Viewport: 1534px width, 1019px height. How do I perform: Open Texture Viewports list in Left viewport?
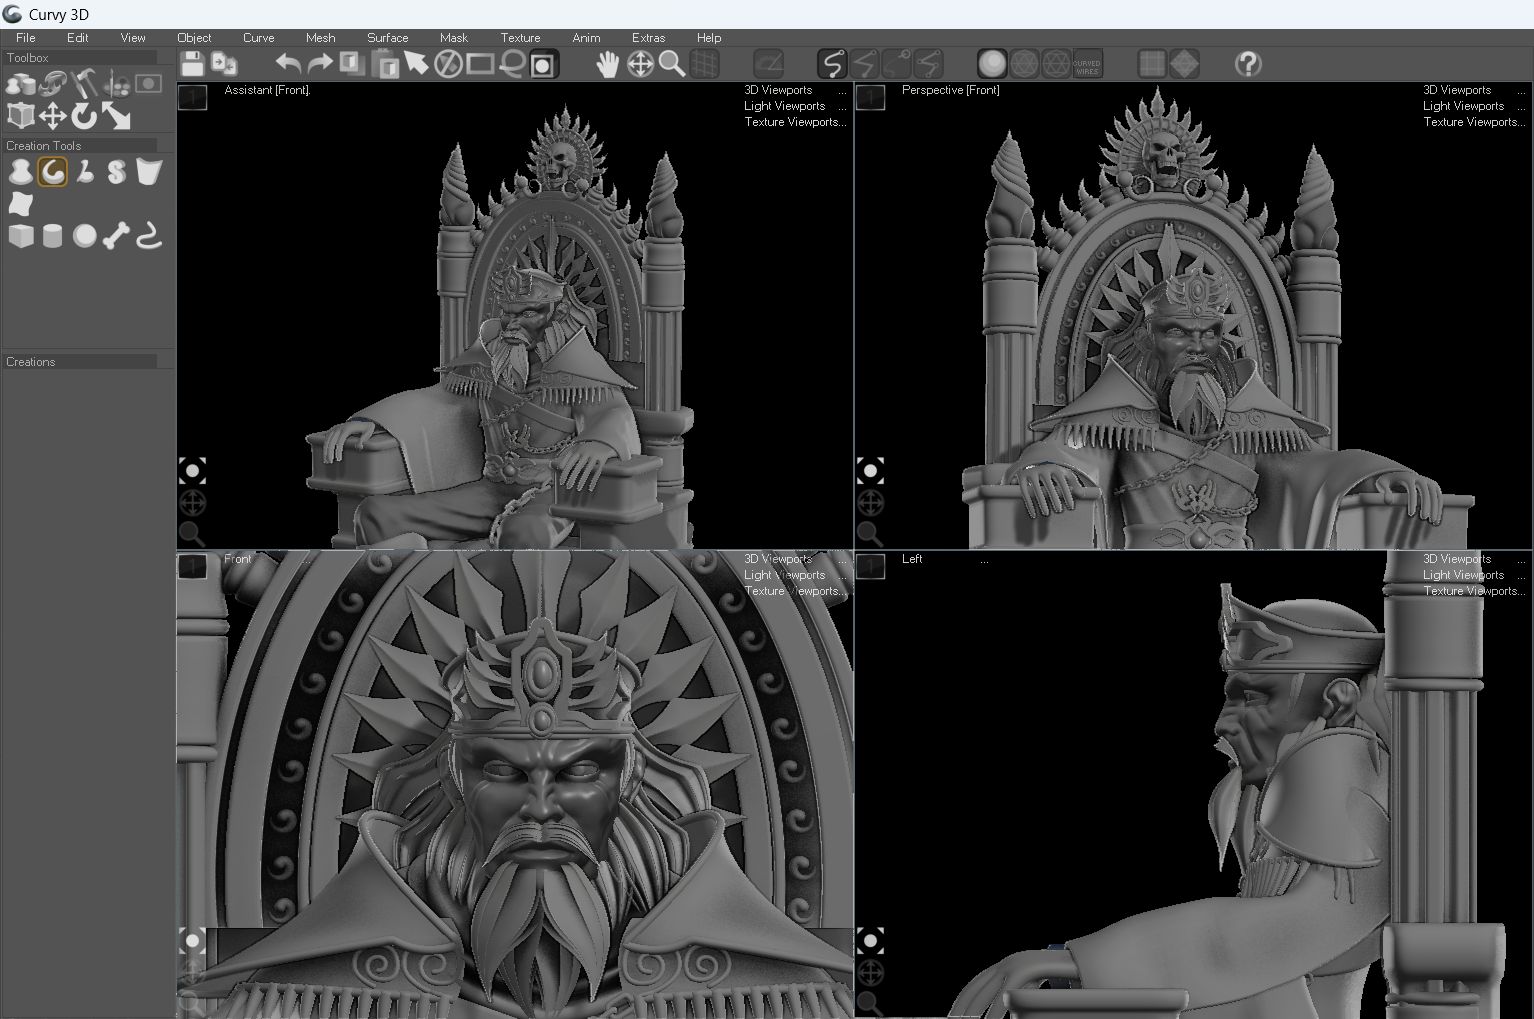pos(1473,591)
